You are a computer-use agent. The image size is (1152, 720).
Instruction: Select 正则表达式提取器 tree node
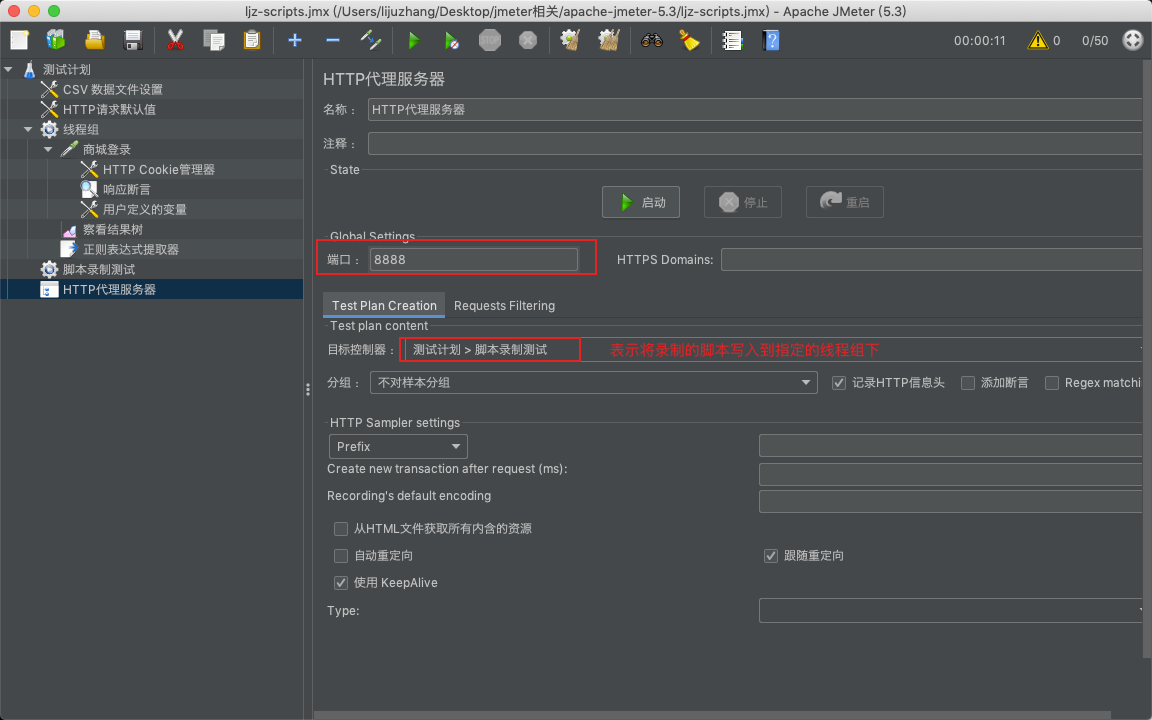(131, 249)
